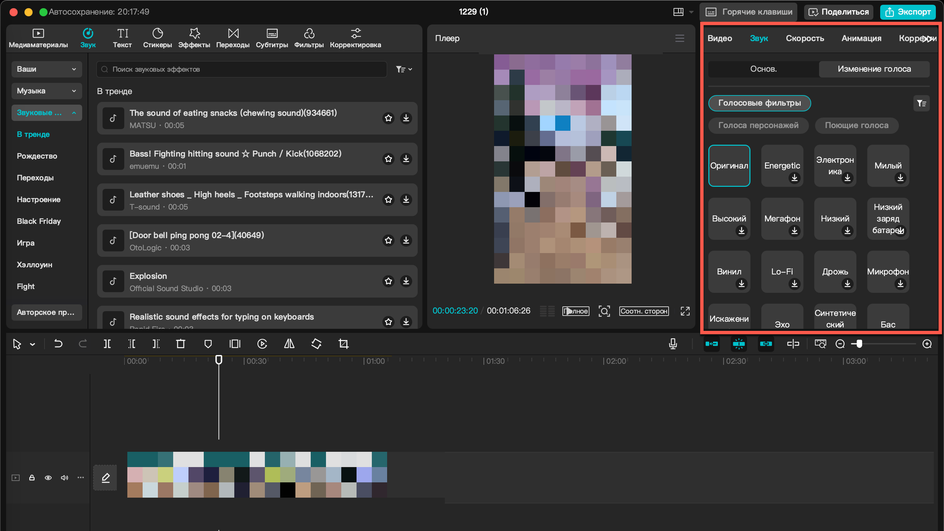Select the Изменение голоса sub-tab
This screenshot has width=944, height=531.
(874, 69)
